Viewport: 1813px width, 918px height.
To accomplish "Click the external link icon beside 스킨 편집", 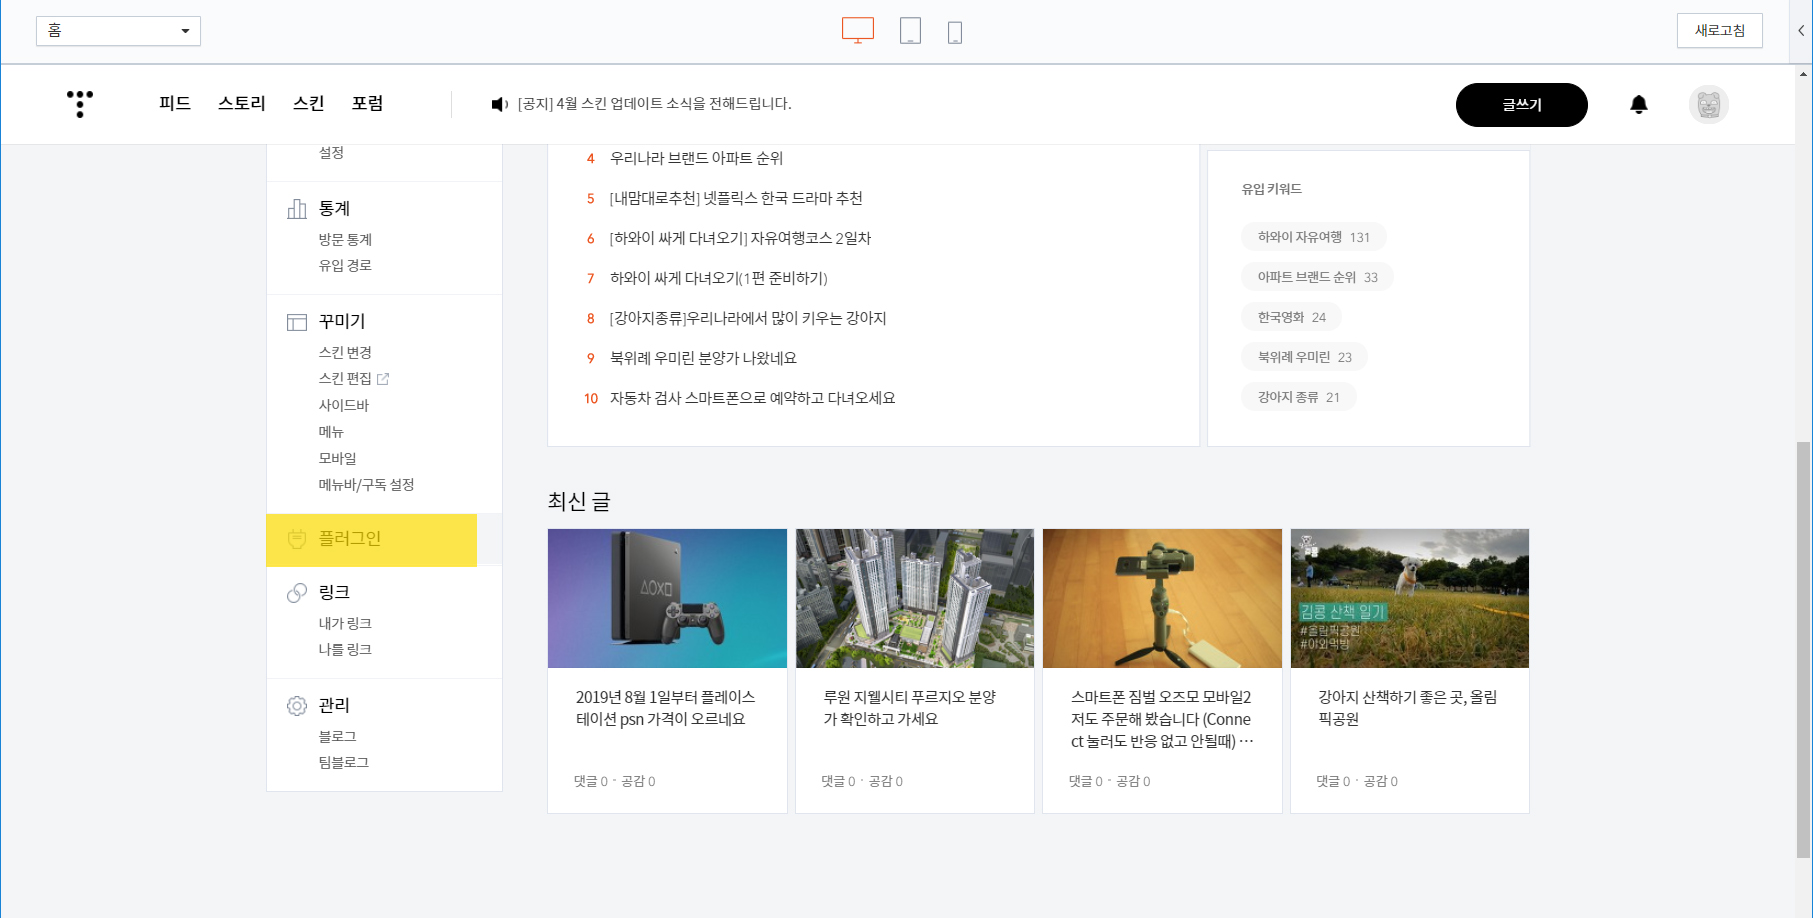I will point(383,379).
